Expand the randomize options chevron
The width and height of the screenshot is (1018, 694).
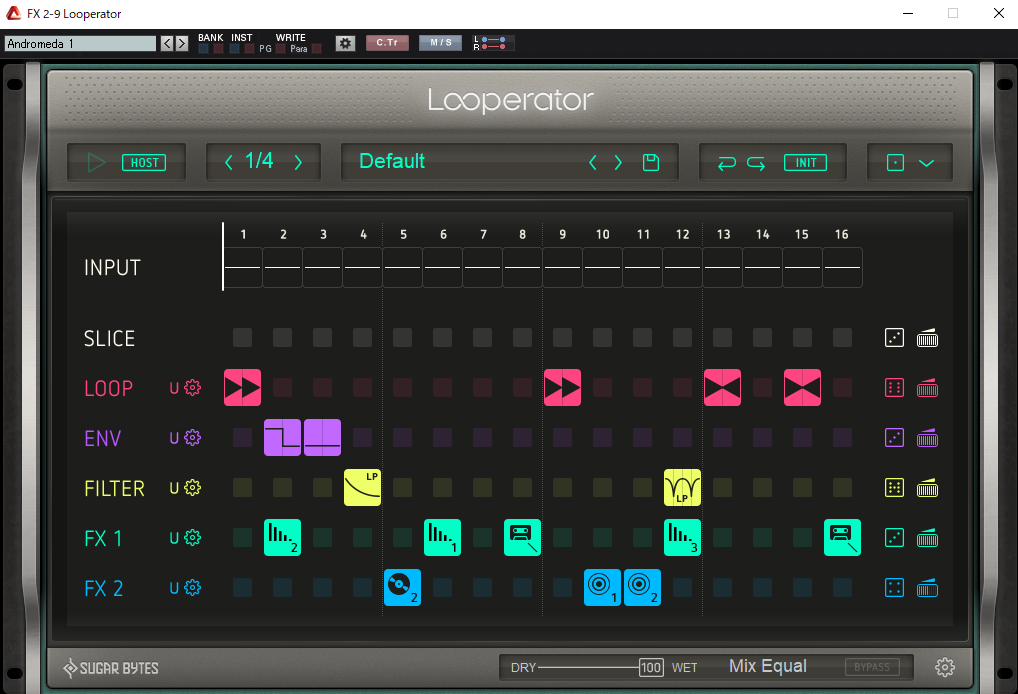tap(926, 163)
